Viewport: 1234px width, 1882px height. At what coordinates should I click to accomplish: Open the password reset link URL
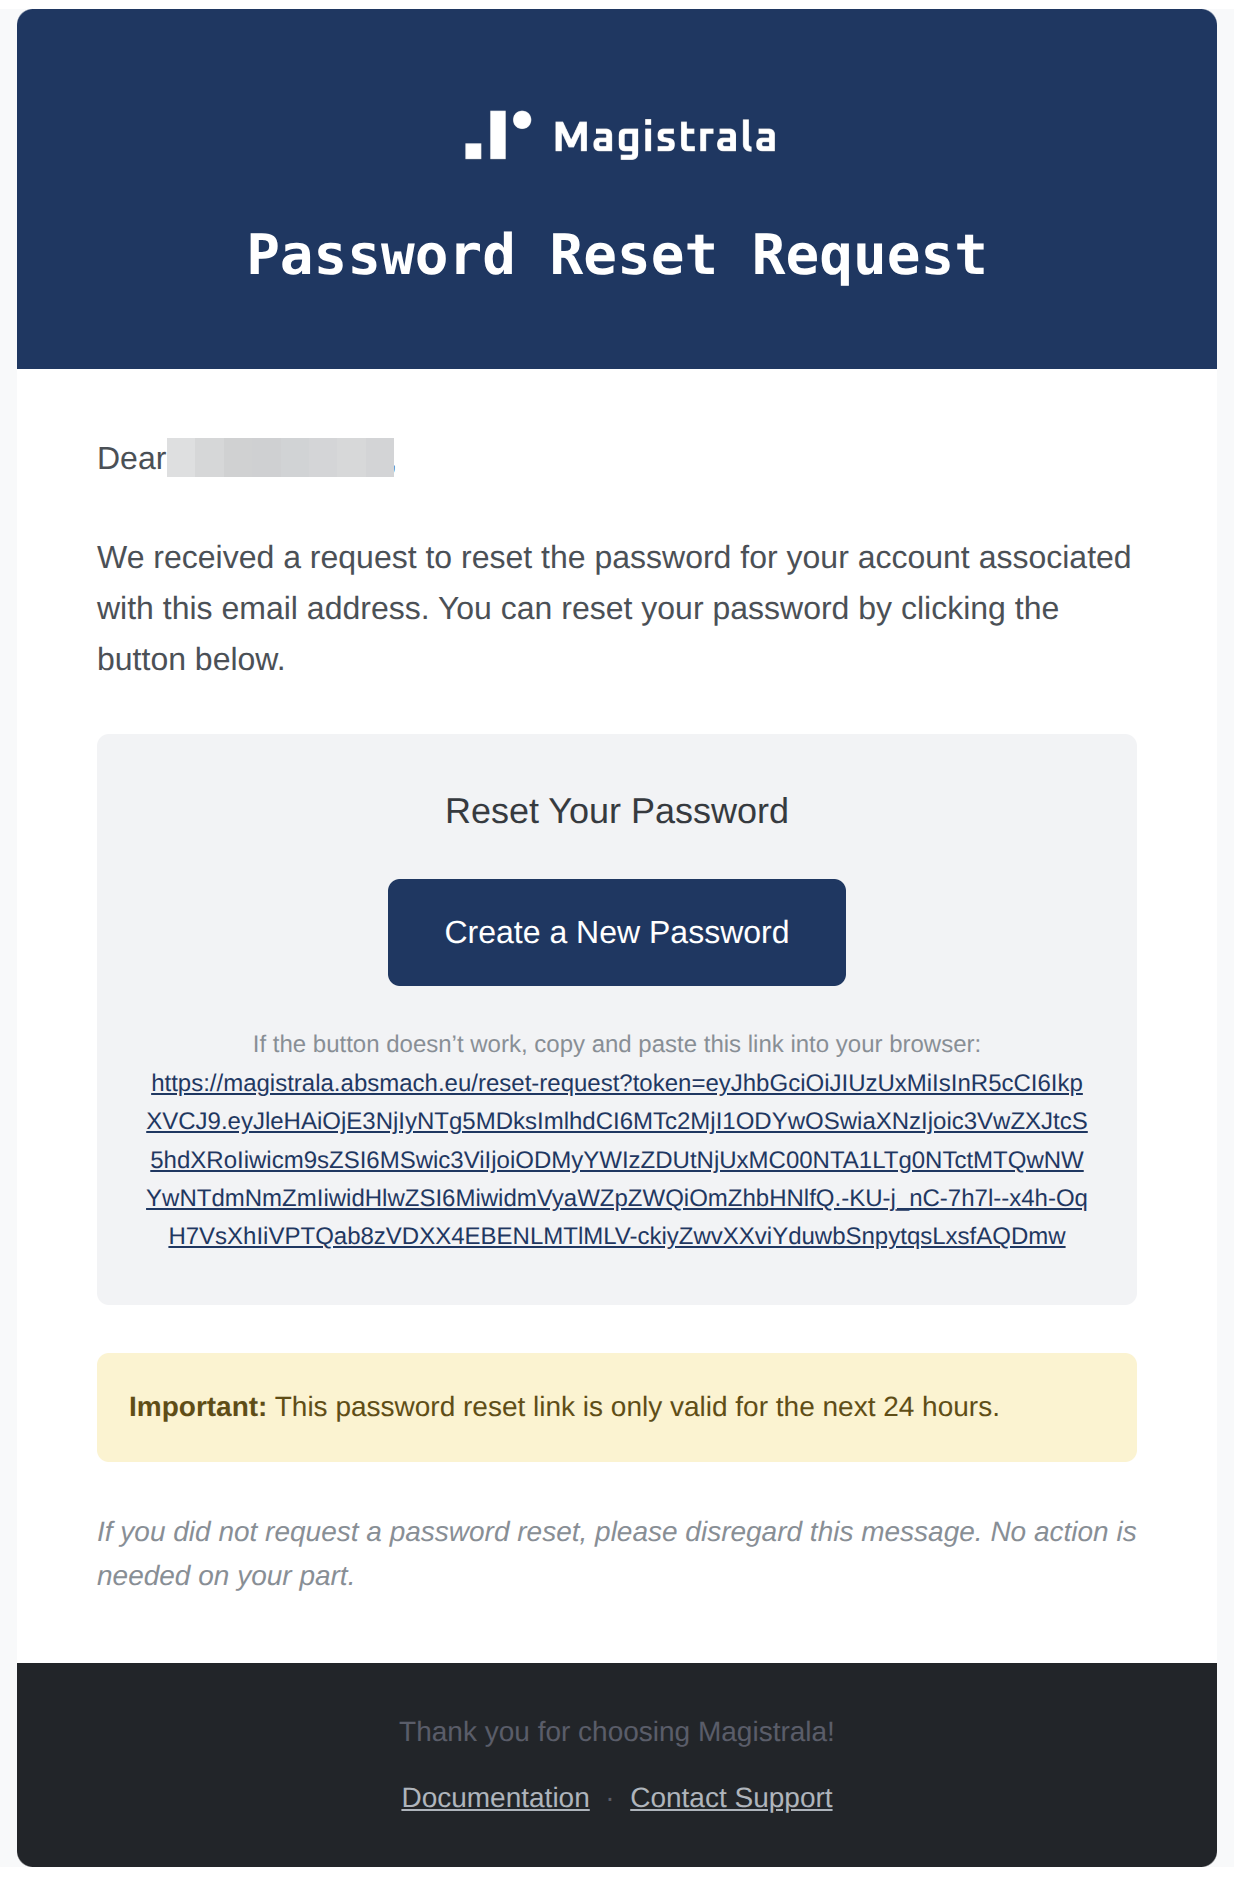617,1160
